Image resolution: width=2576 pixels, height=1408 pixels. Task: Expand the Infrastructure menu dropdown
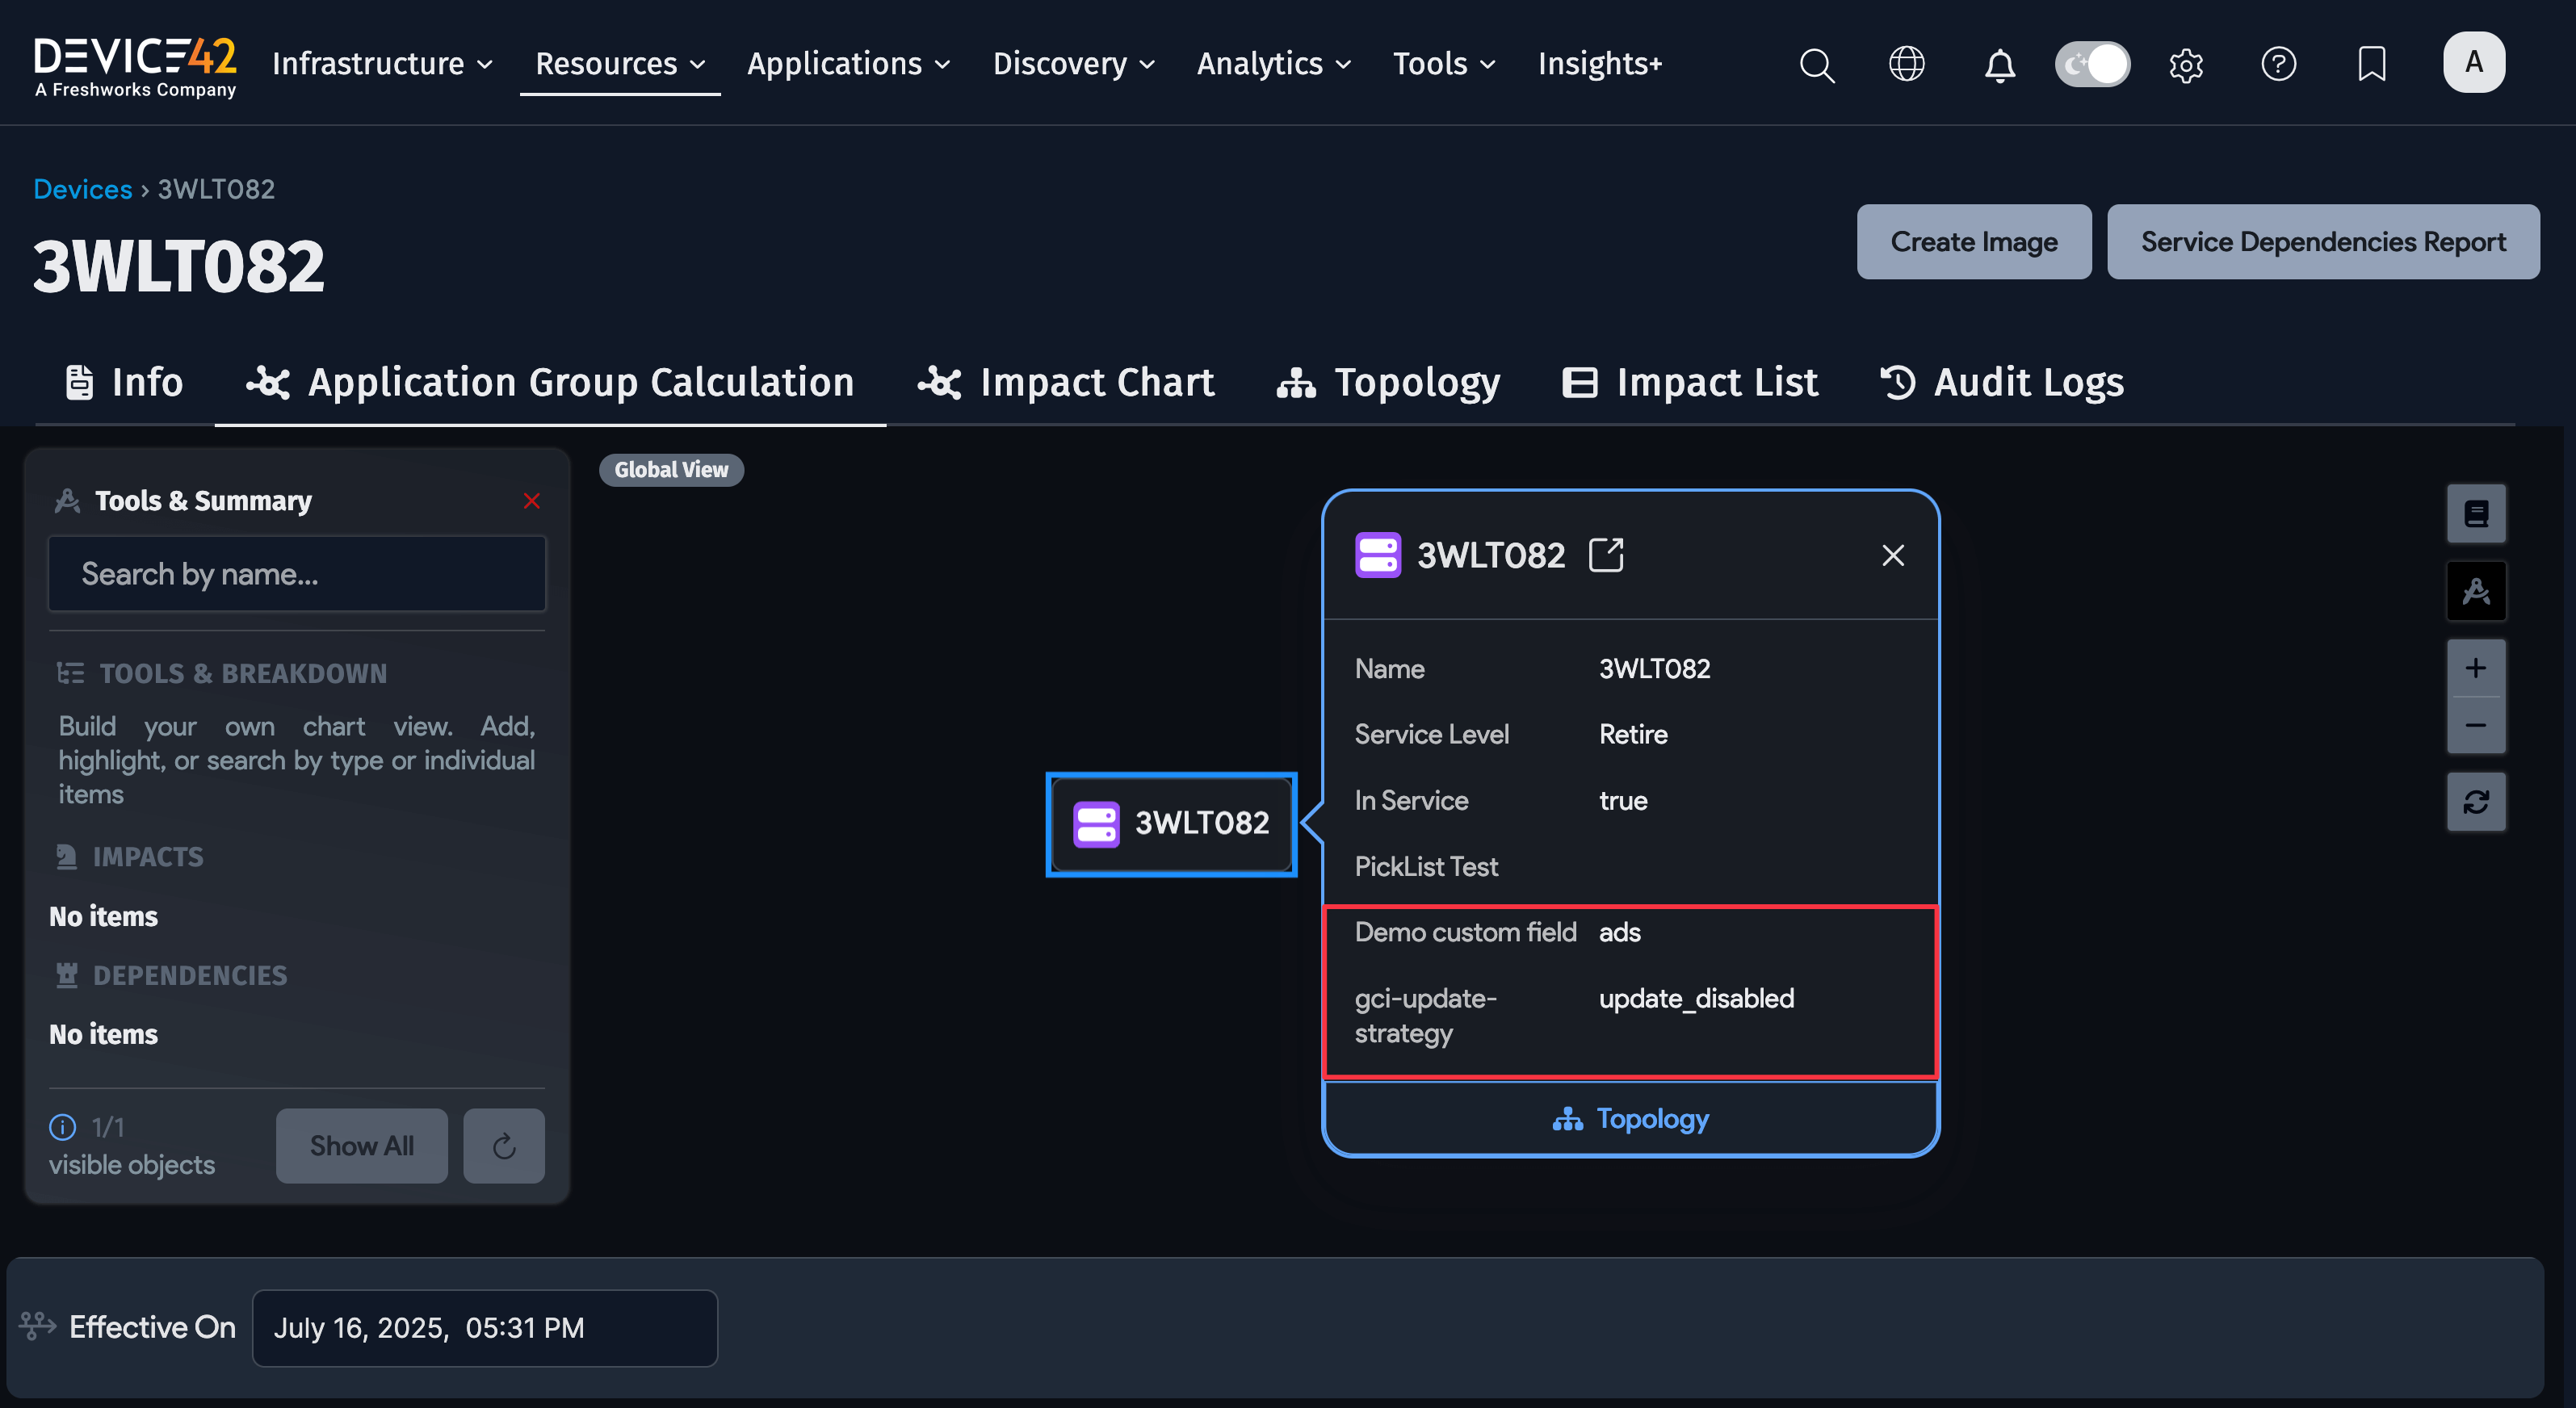(x=383, y=64)
